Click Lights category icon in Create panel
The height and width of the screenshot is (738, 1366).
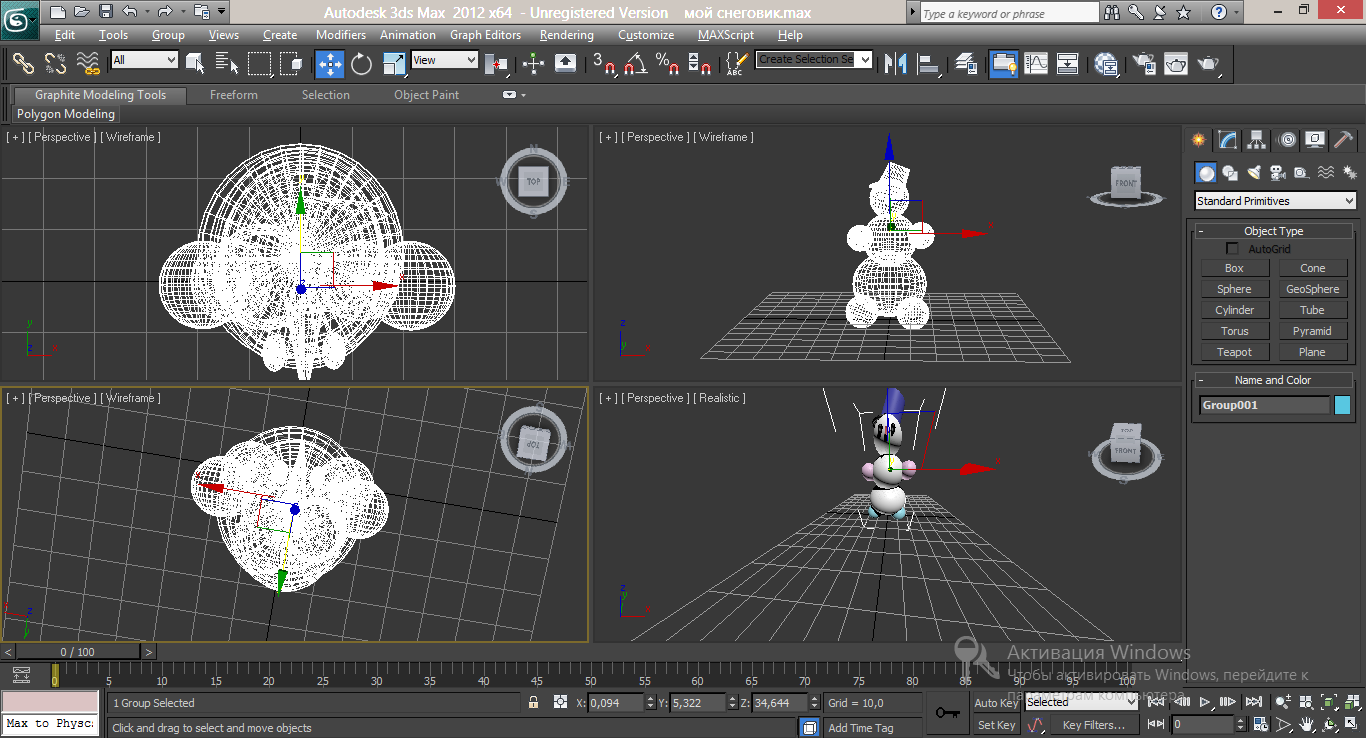coord(1254,173)
